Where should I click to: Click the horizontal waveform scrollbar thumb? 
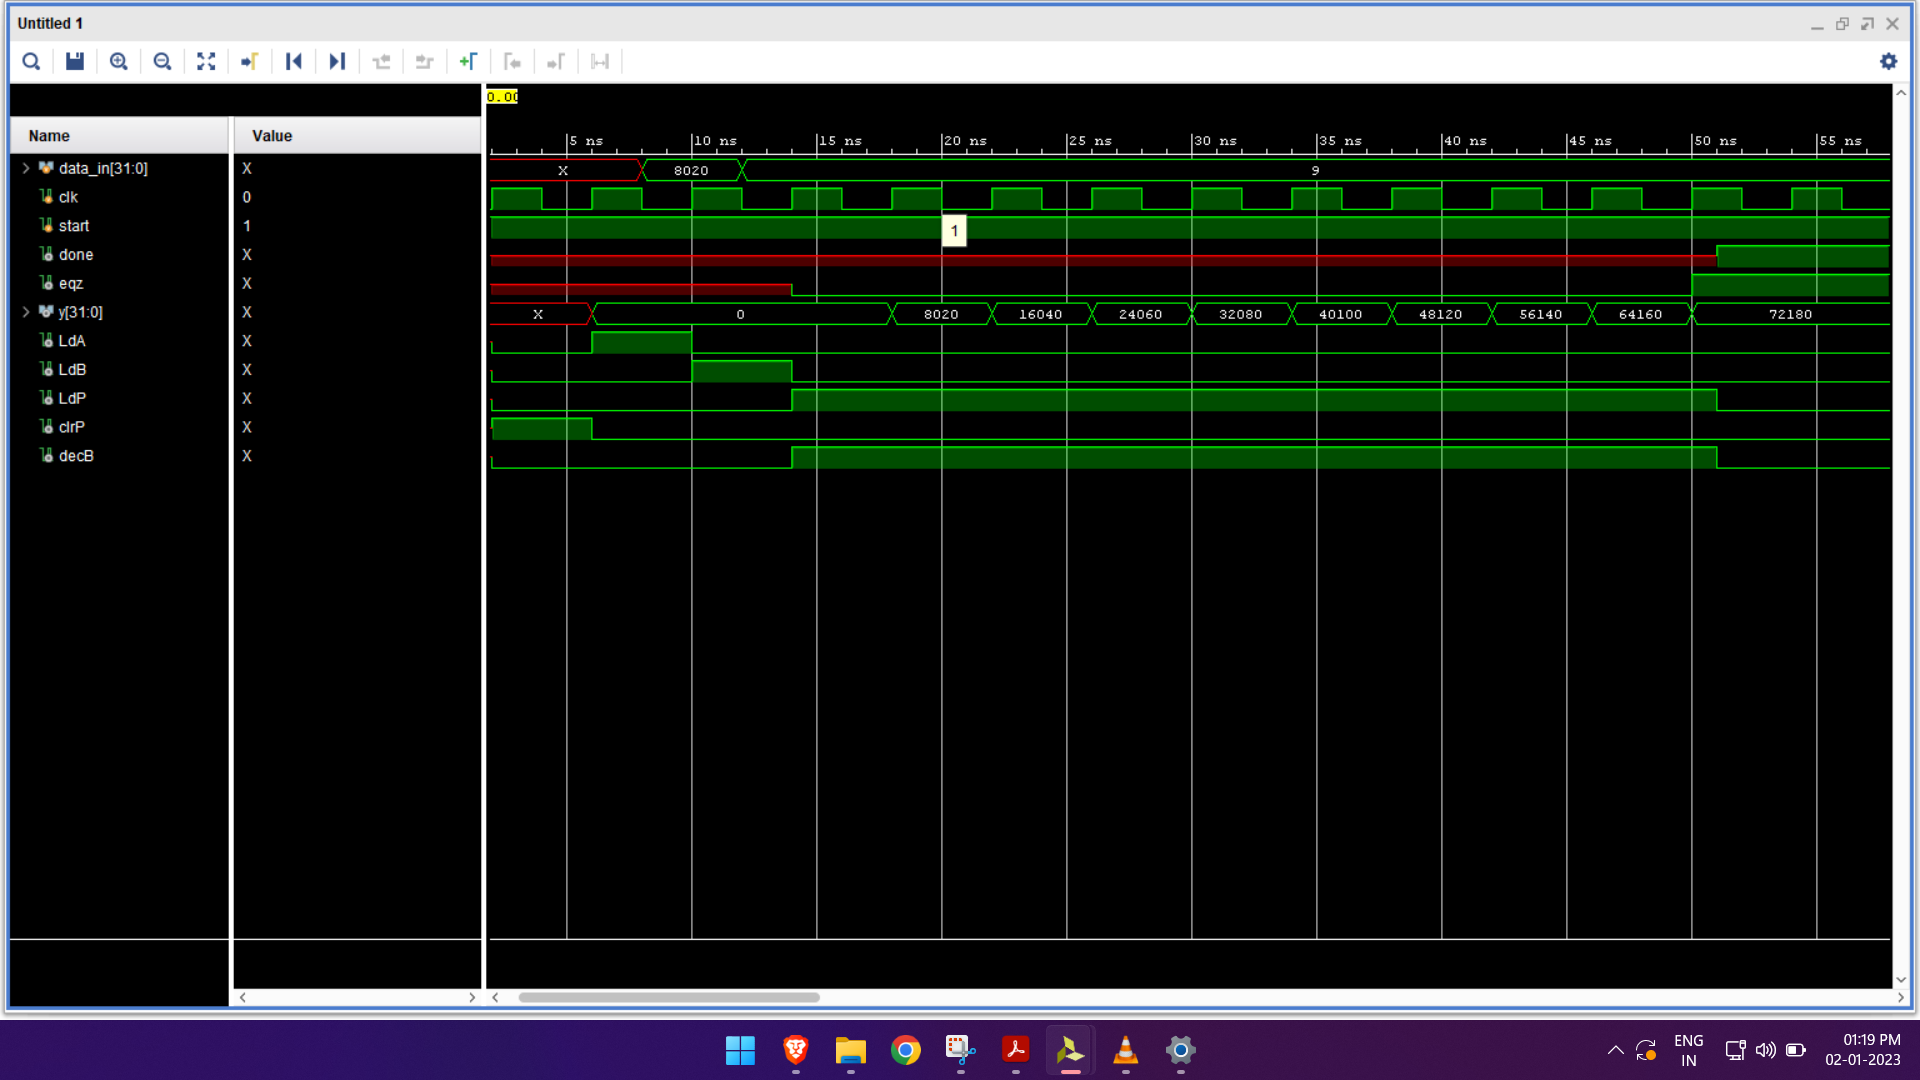point(668,997)
